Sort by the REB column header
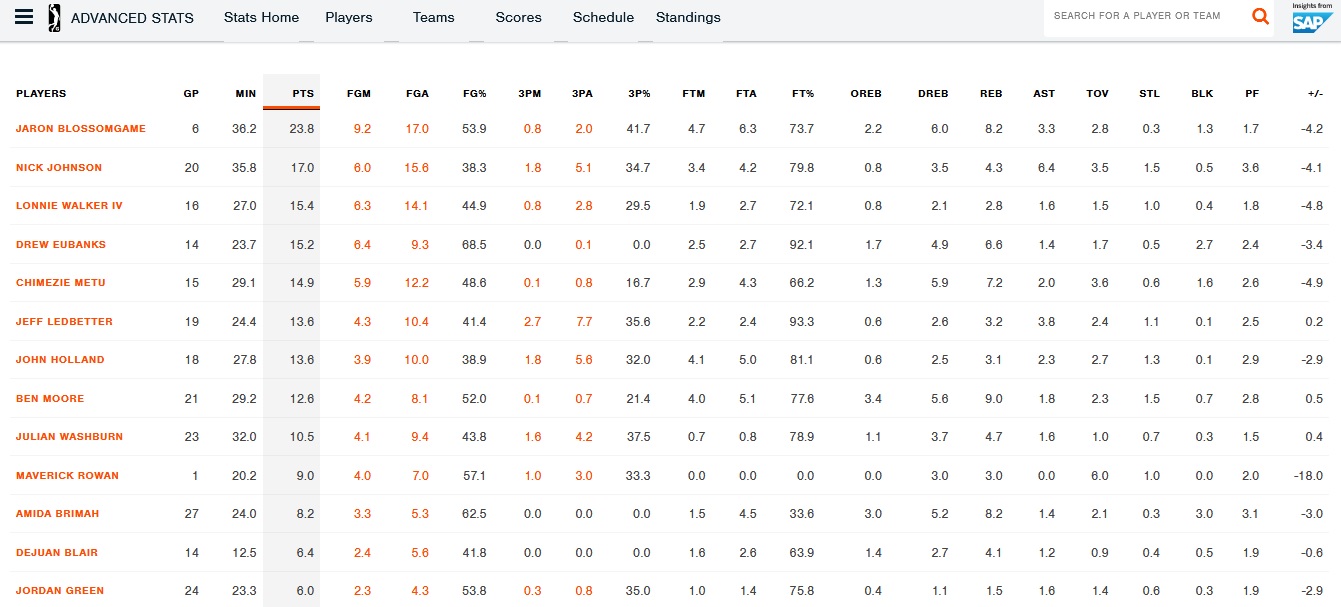This screenshot has width=1341, height=607. click(991, 94)
